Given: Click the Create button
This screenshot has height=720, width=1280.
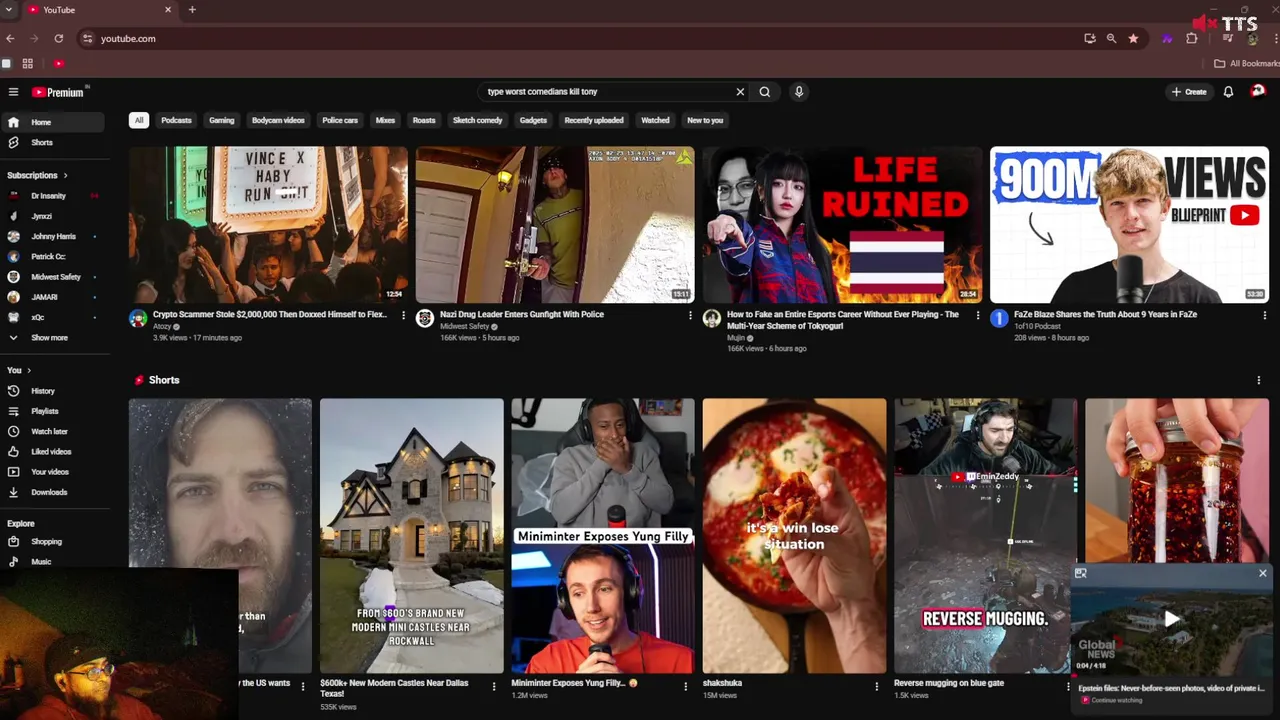Looking at the screenshot, I should tap(1189, 92).
